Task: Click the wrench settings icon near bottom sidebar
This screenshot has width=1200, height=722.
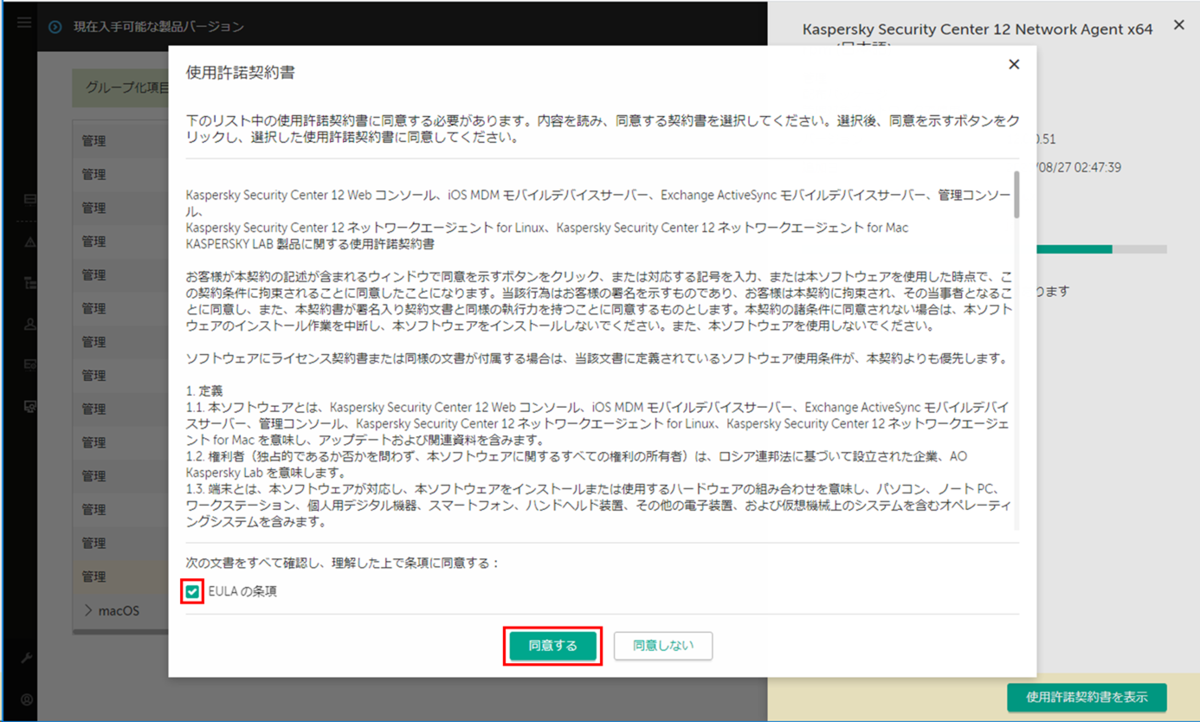Action: click(x=27, y=658)
